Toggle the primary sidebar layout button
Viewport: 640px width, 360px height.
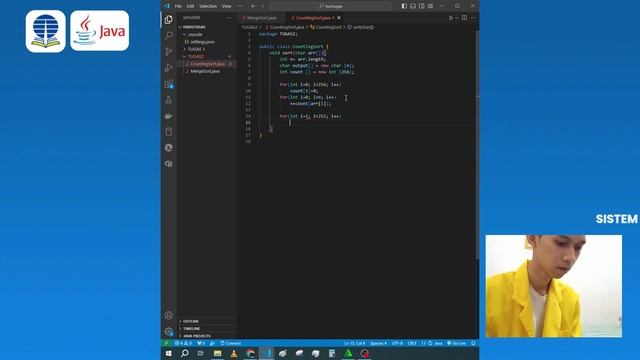pyautogui.click(x=404, y=6)
